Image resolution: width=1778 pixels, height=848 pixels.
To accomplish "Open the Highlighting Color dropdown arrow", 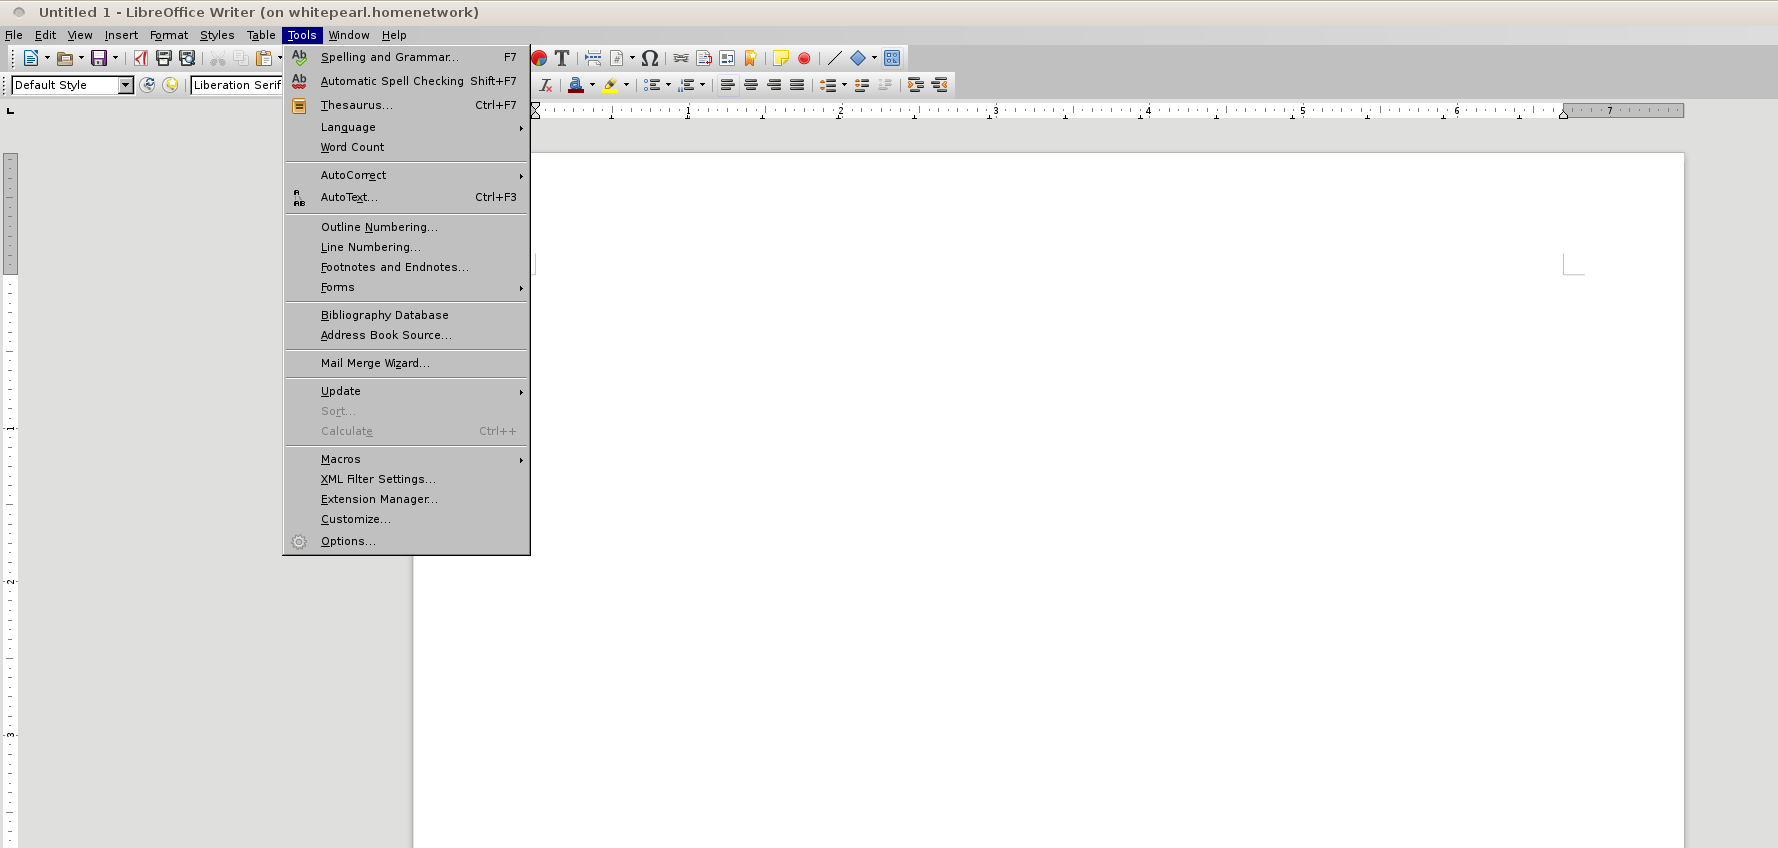I will pos(626,85).
